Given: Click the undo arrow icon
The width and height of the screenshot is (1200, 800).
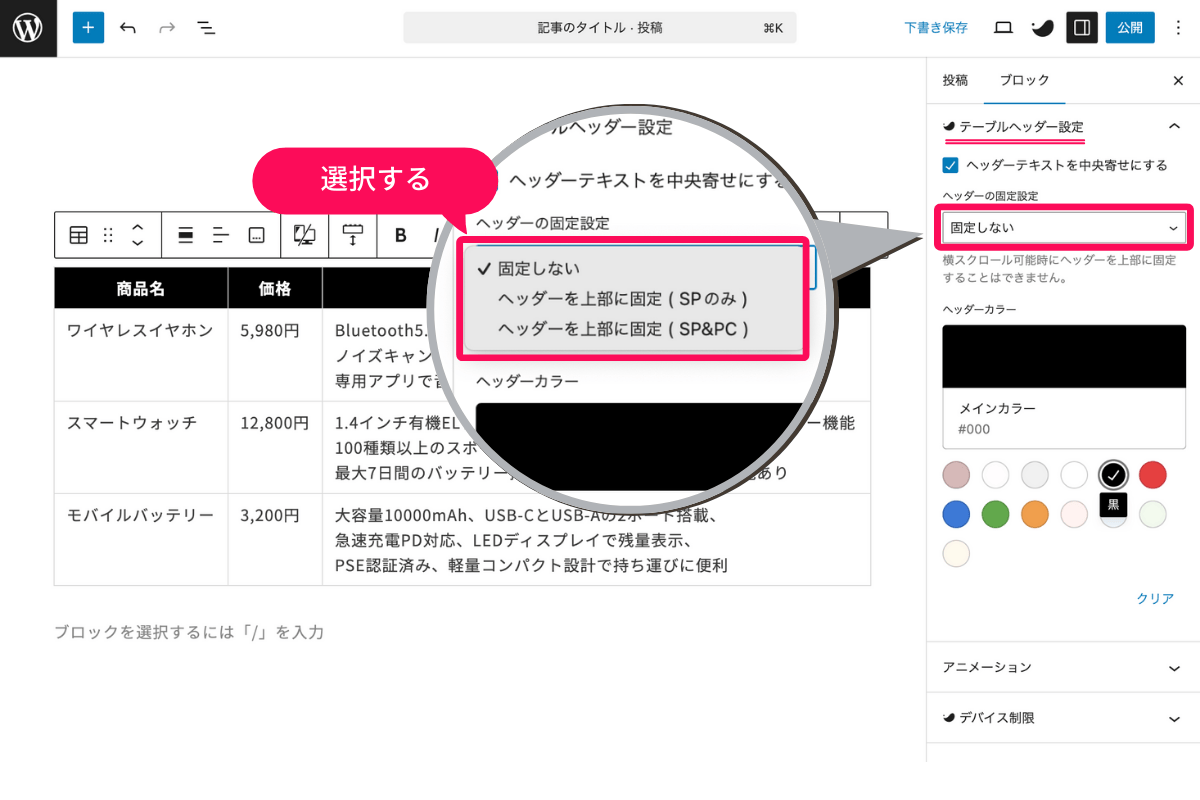Looking at the screenshot, I should tap(128, 27).
